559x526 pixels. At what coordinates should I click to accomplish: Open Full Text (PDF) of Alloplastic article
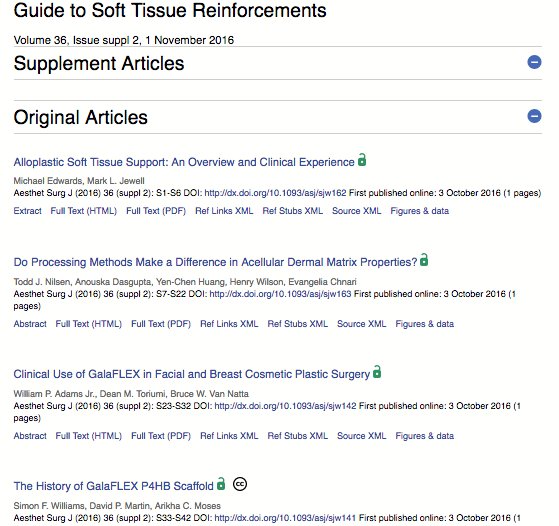pos(156,211)
